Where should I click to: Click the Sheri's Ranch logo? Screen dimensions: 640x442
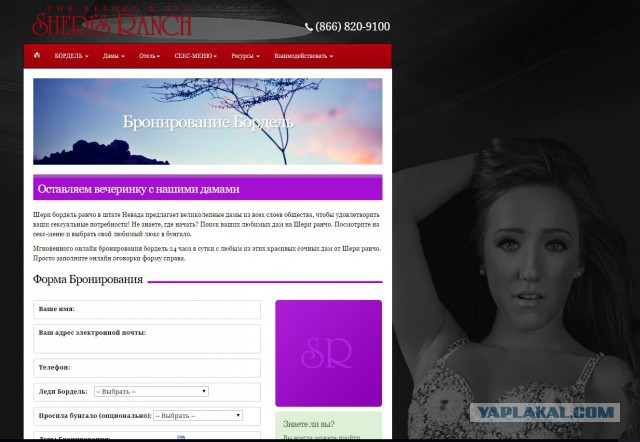click(112, 21)
